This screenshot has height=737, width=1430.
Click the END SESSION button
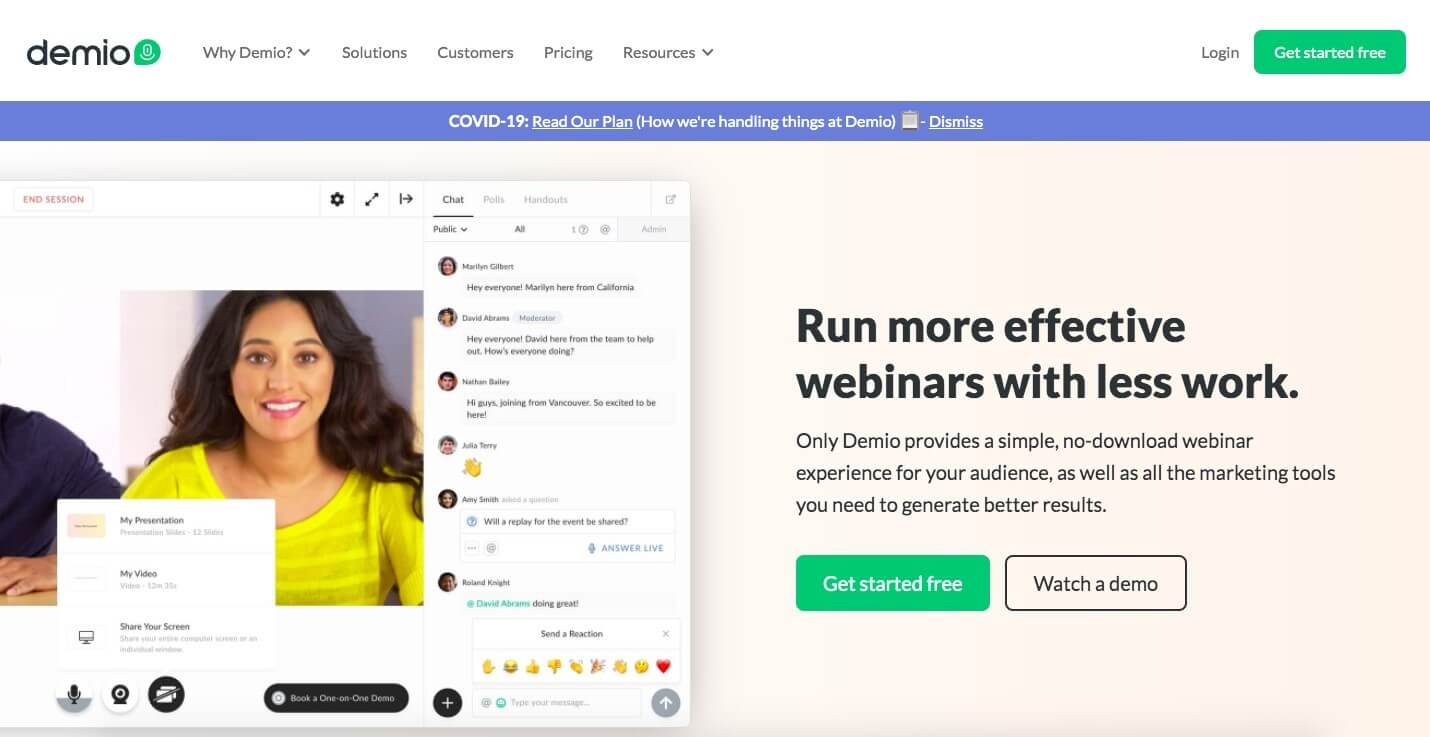tap(53, 199)
